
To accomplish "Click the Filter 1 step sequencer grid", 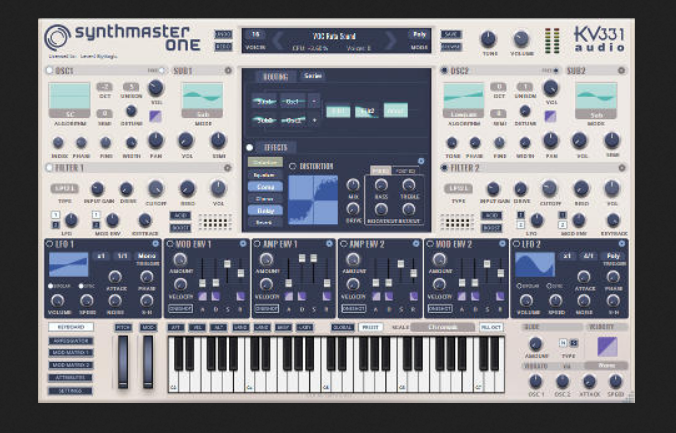I will pyautogui.click(x=215, y=222).
